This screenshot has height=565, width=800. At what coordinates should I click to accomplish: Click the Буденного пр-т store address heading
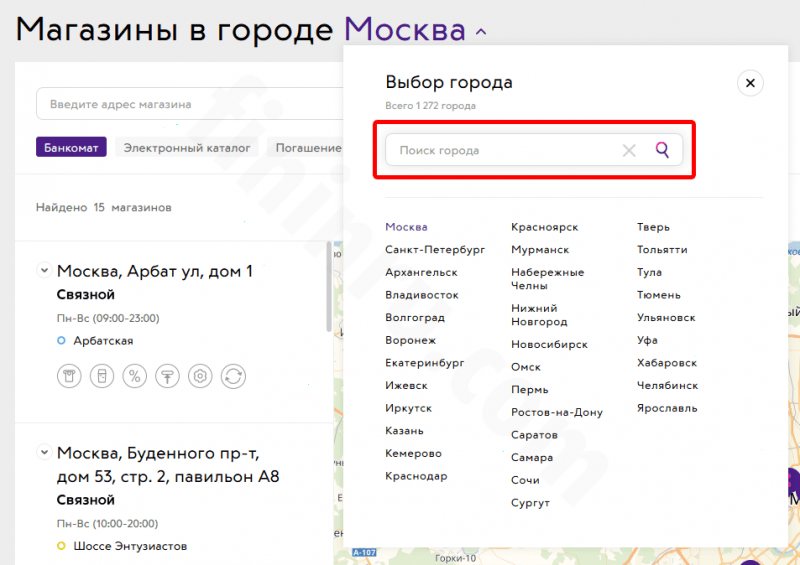pyautogui.click(x=168, y=464)
